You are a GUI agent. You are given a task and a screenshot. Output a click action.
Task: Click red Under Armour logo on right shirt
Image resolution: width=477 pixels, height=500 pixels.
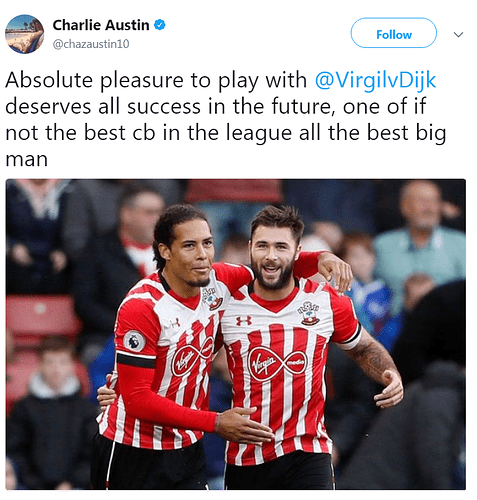coord(244,321)
